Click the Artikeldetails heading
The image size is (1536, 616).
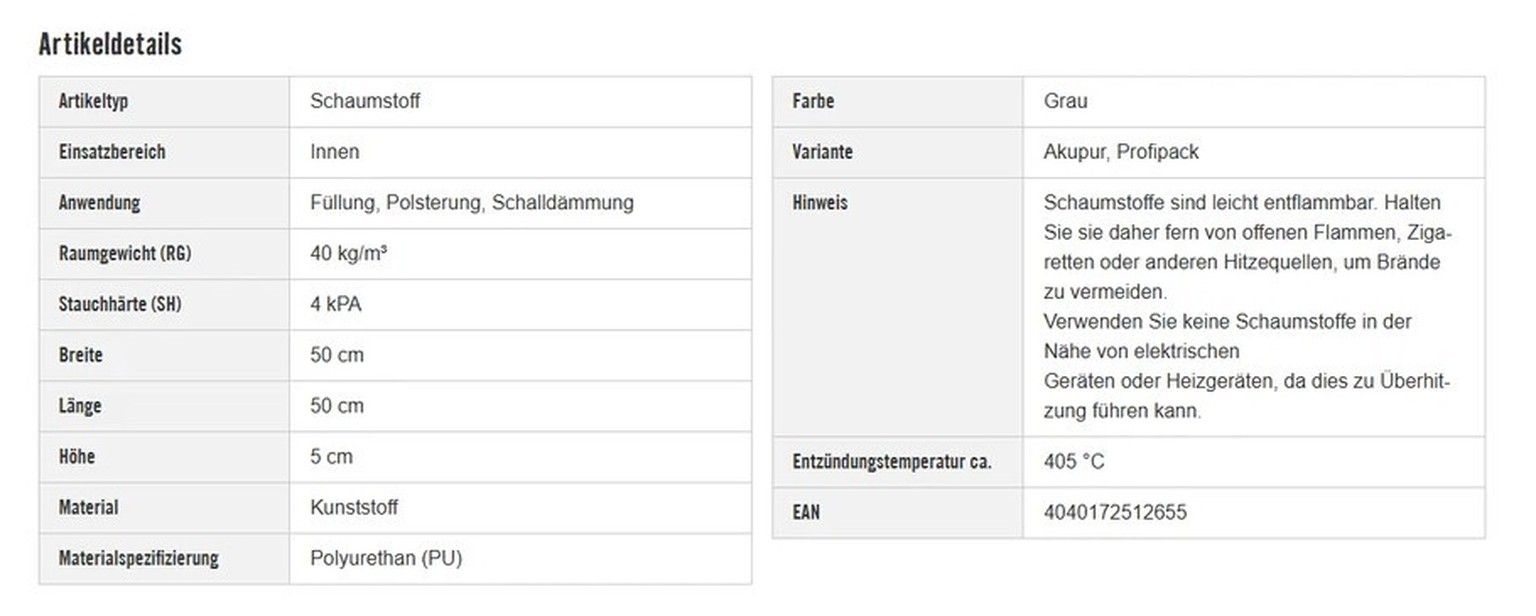click(110, 44)
